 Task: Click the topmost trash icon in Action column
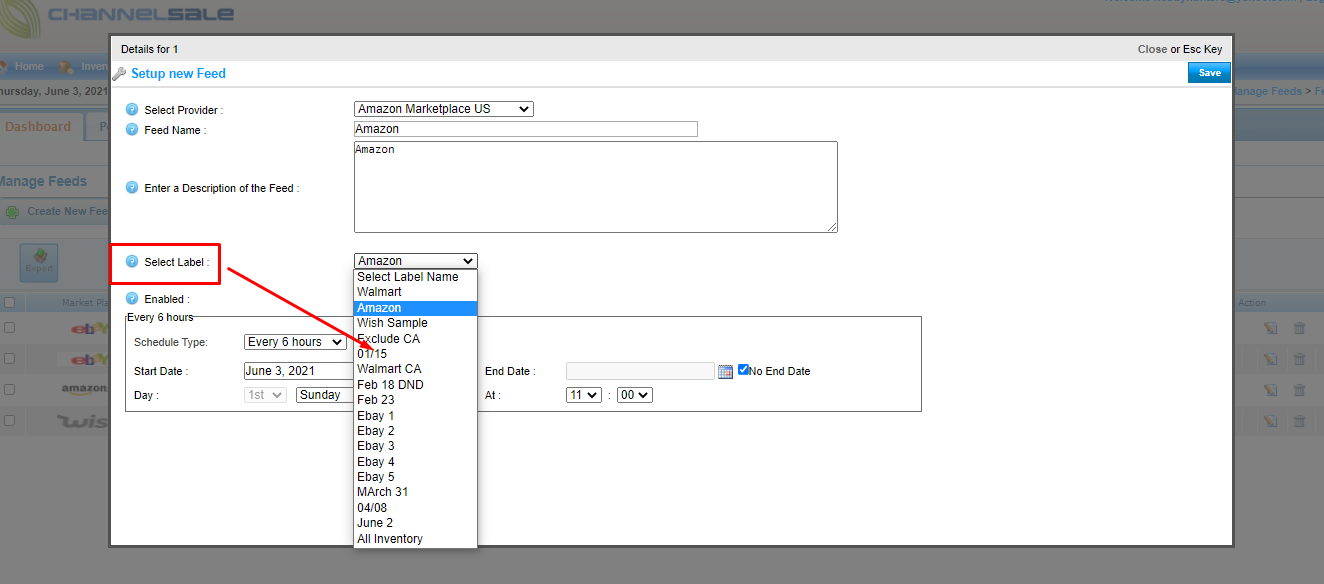(x=1299, y=328)
